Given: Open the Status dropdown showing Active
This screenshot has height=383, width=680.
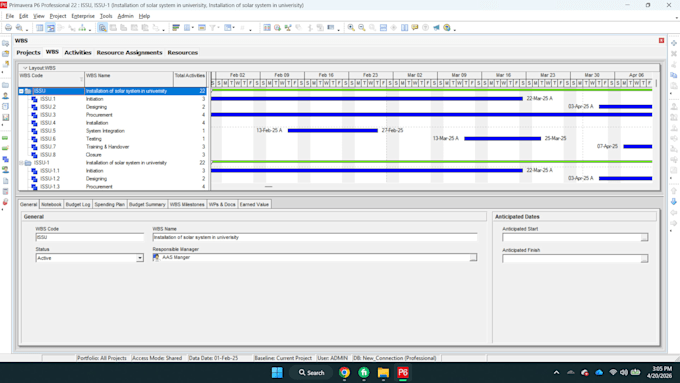Looking at the screenshot, I should [x=140, y=258].
